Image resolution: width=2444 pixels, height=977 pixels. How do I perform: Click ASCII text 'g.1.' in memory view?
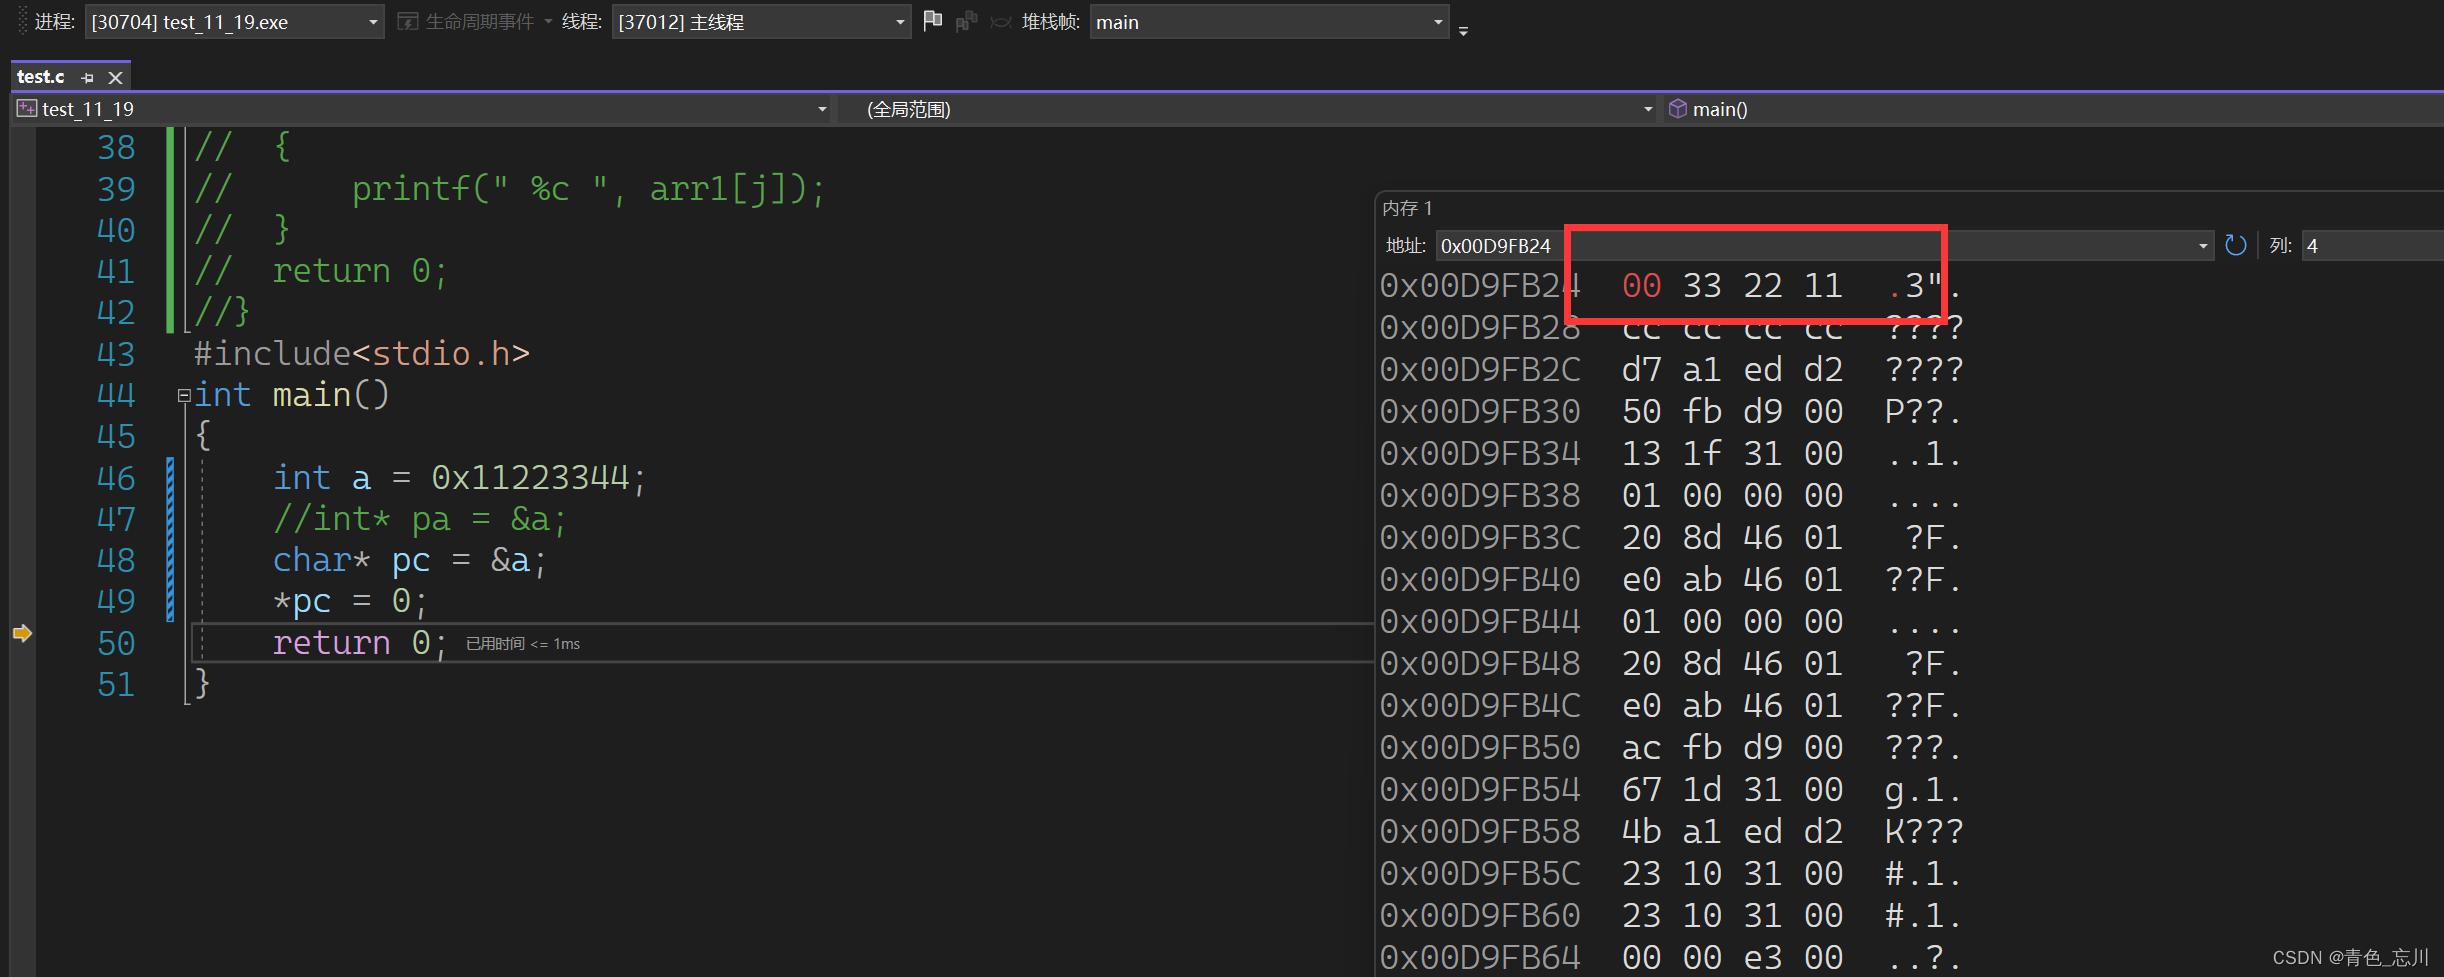coord(1924,790)
